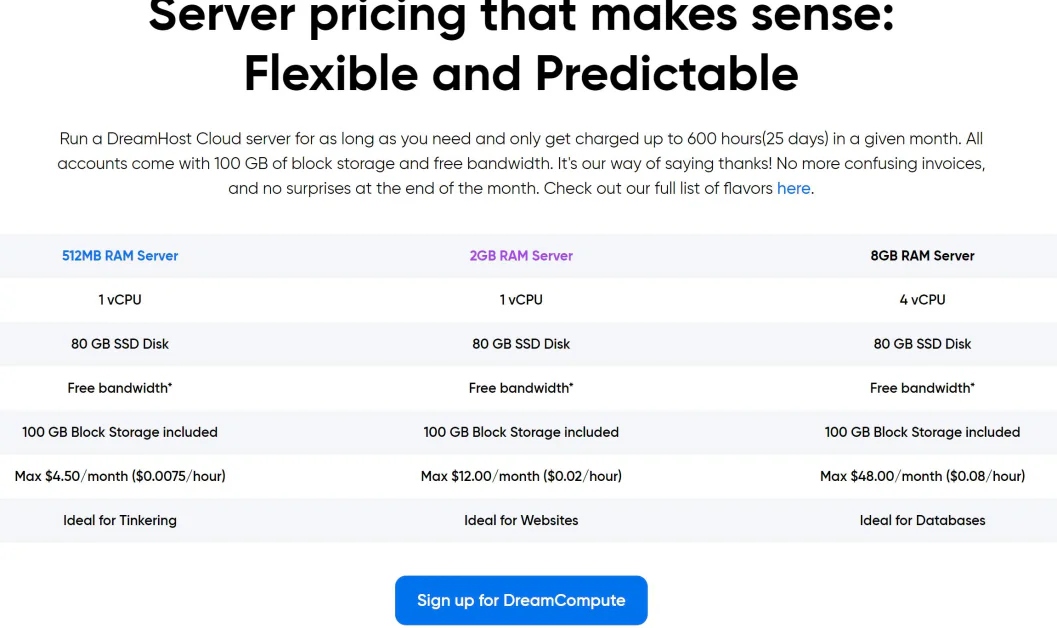Click the Max $12.00/month price text
The width and height of the screenshot is (1057, 628).
click(521, 476)
